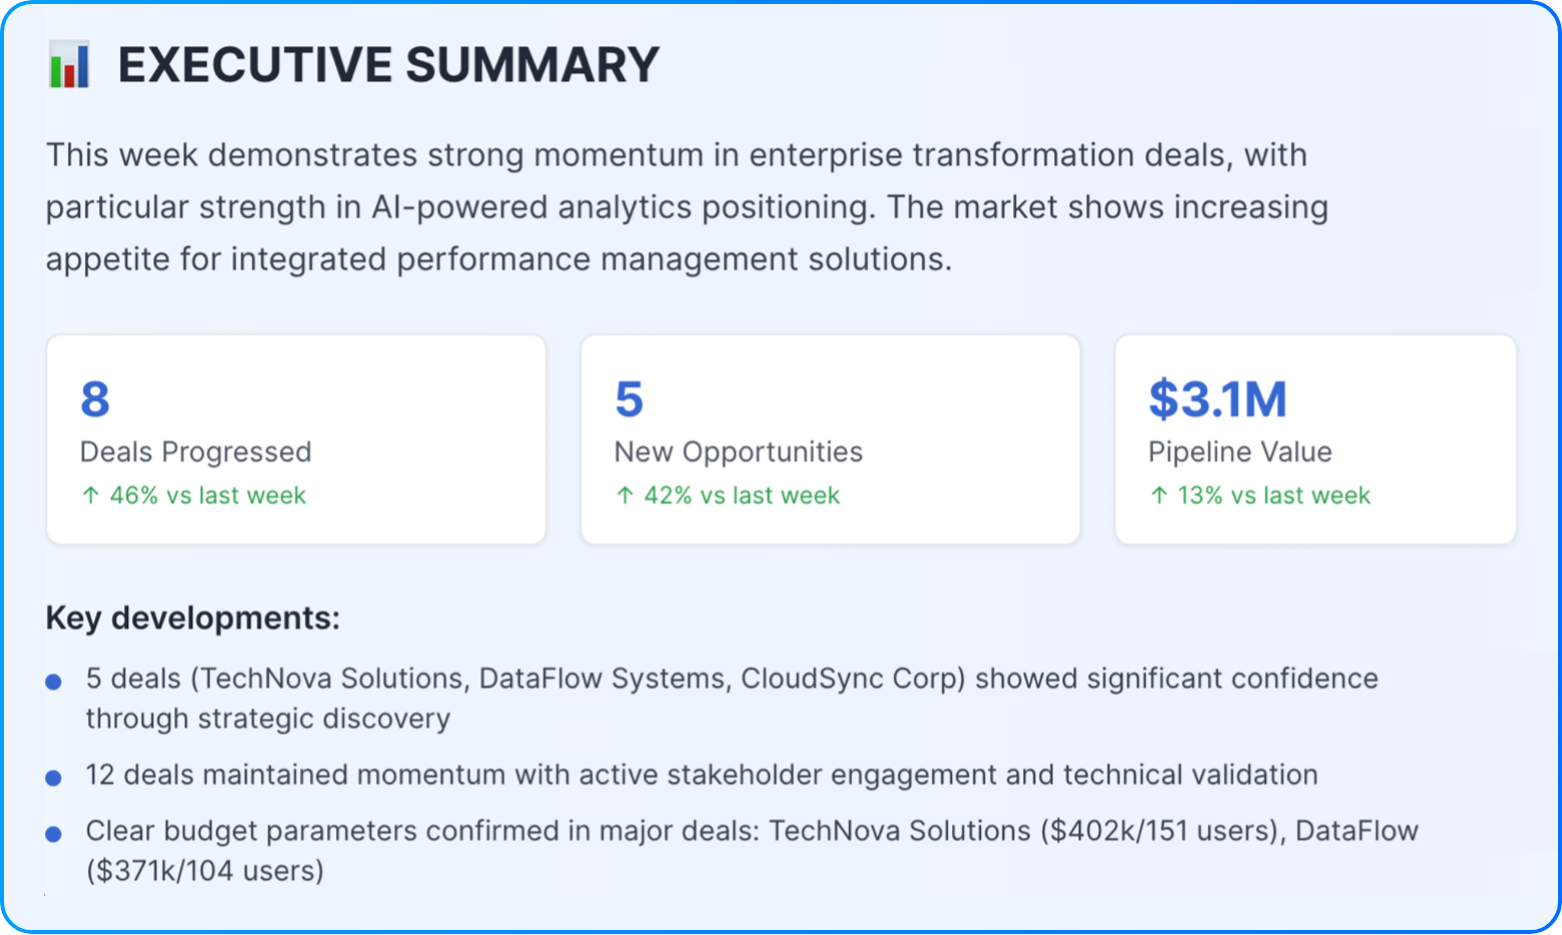Select the New Opportunities number 5
The width and height of the screenshot is (1562, 935).
coord(629,399)
